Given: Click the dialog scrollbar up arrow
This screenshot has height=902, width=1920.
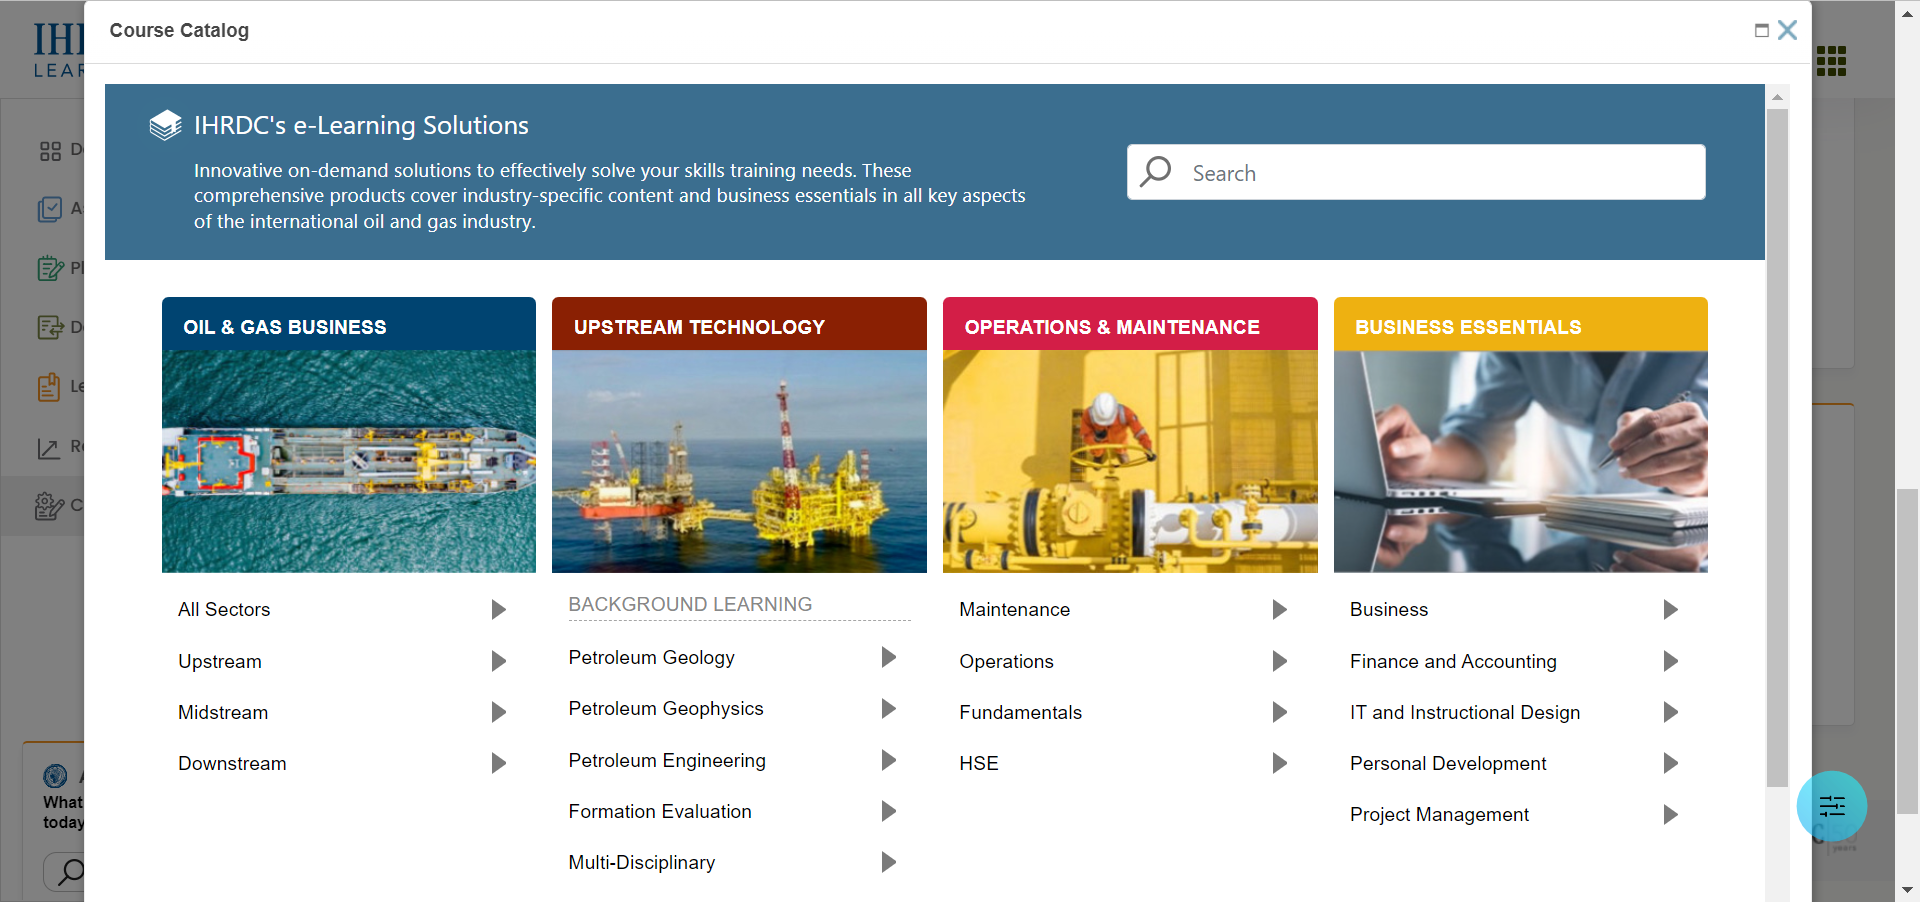Looking at the screenshot, I should pos(1777,97).
